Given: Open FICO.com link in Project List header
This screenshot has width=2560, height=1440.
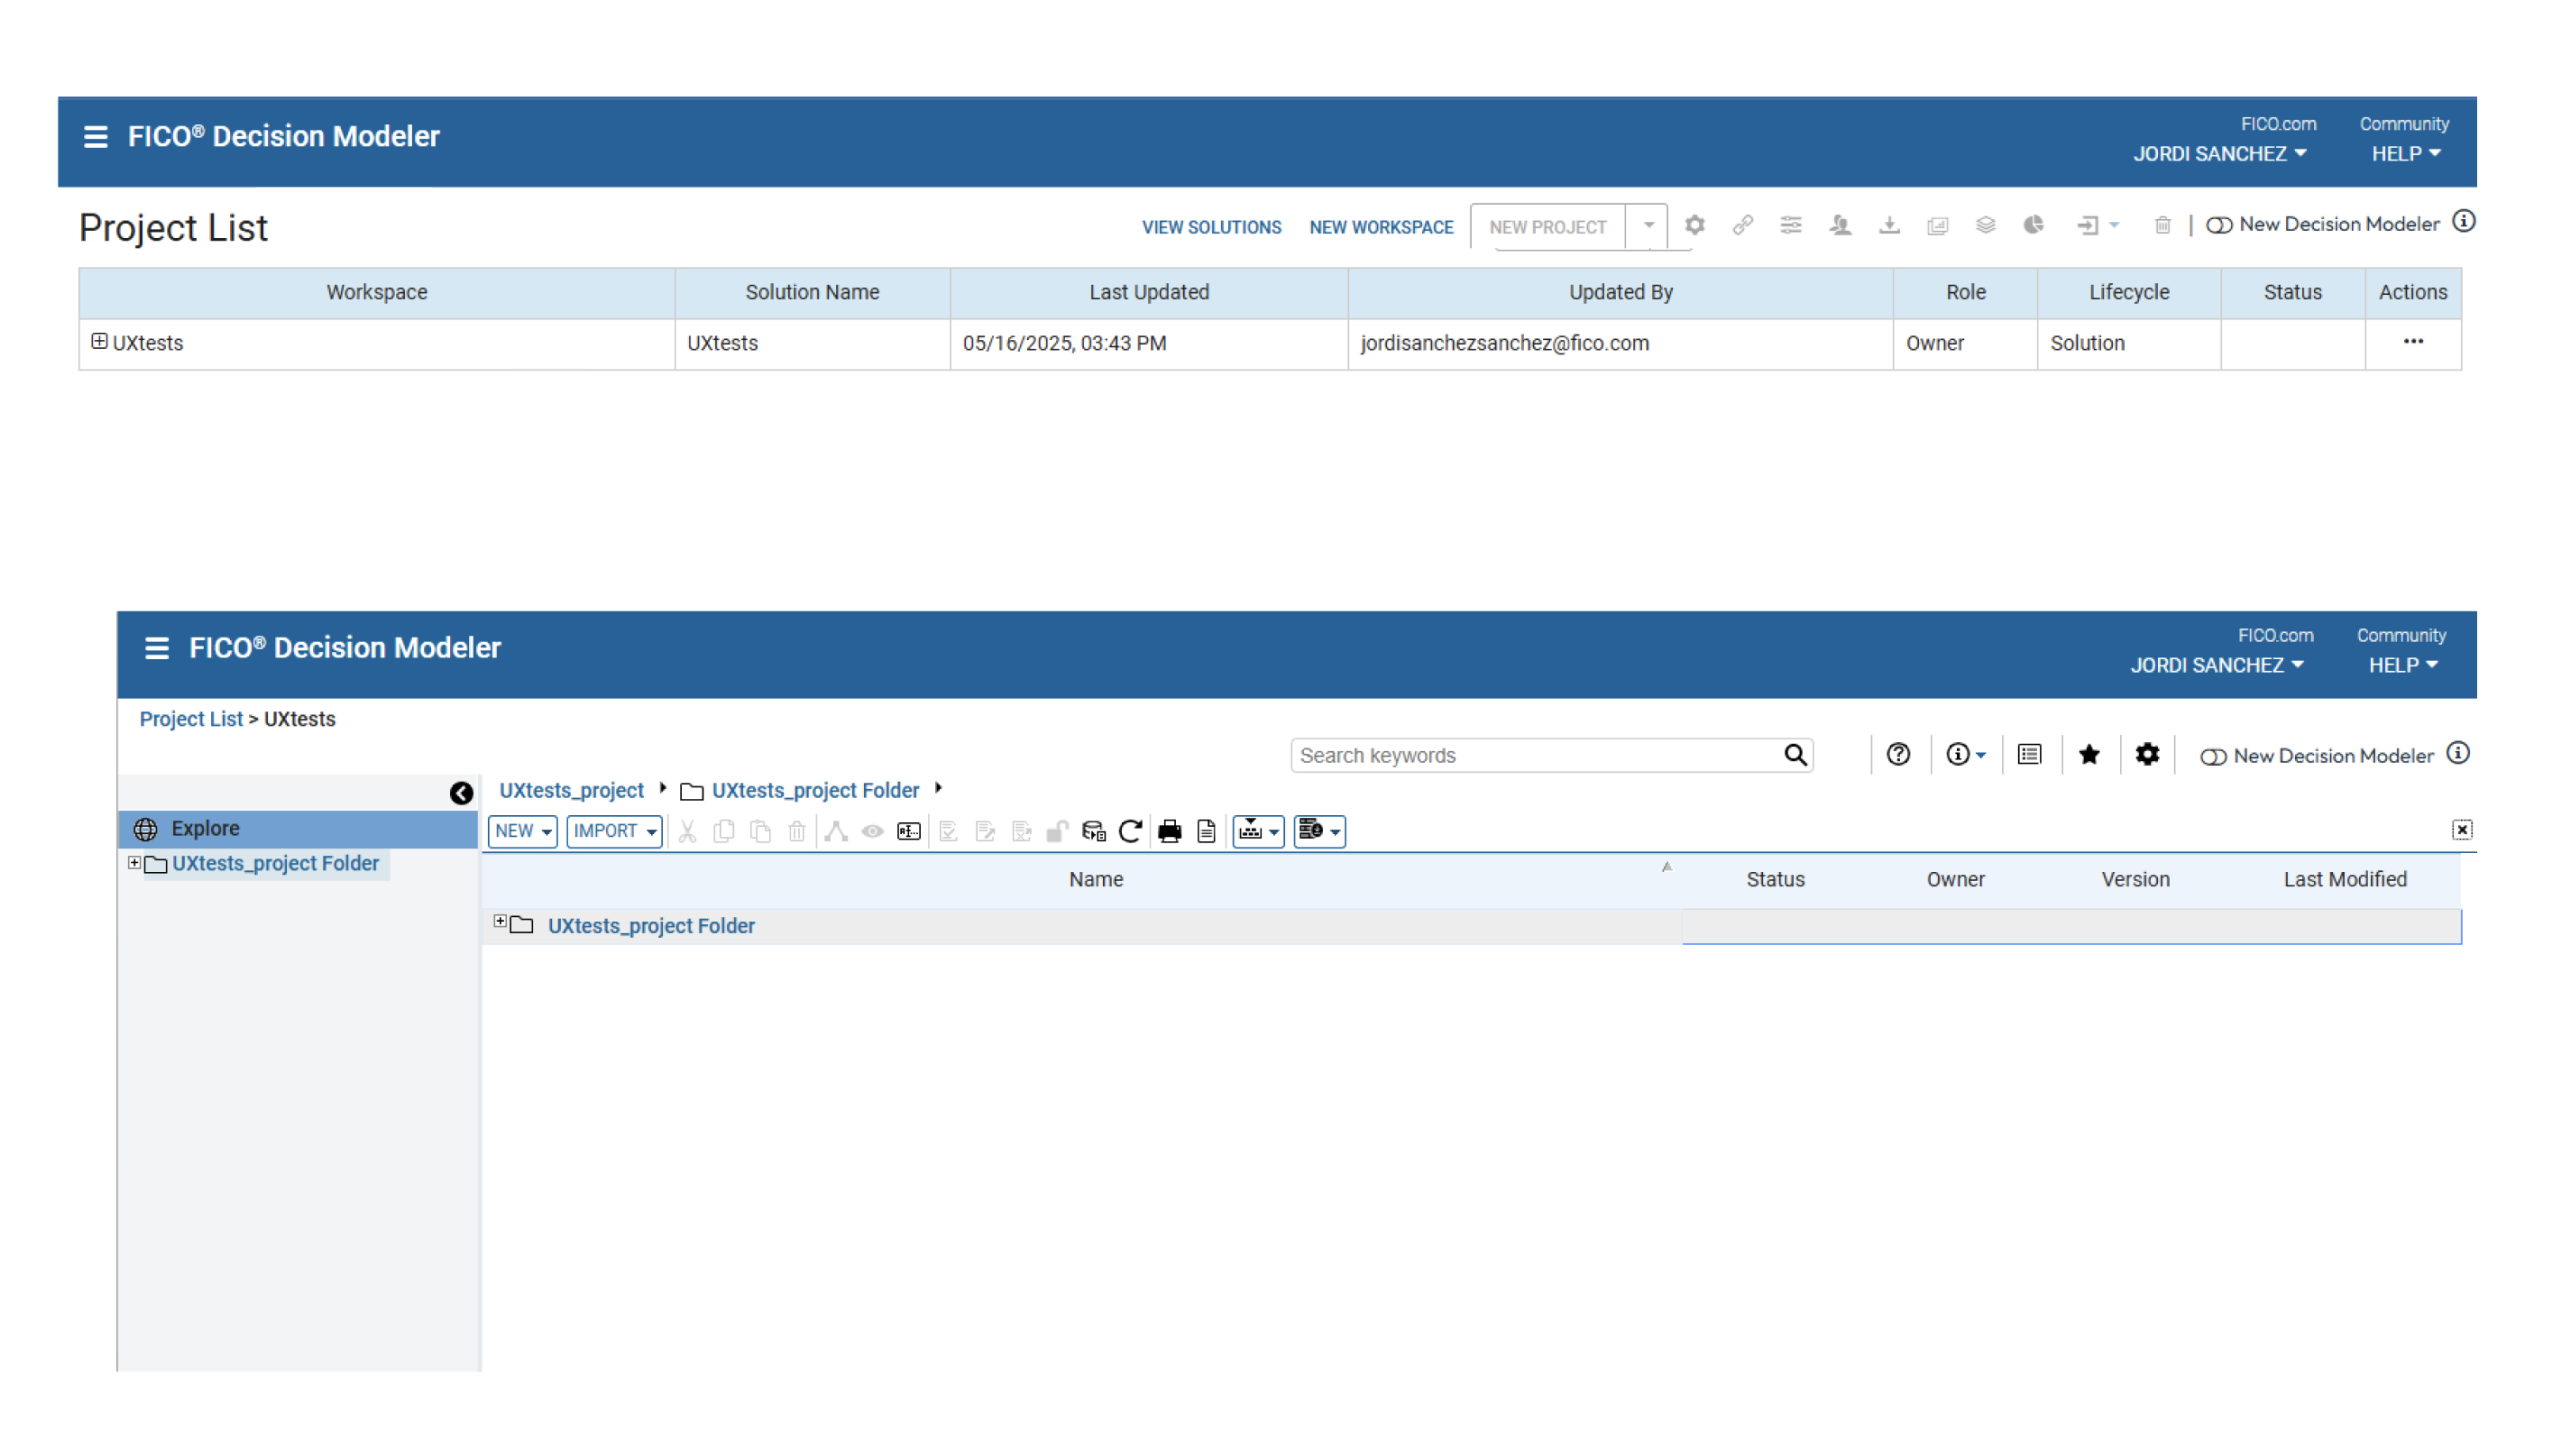Looking at the screenshot, I should click(2278, 124).
